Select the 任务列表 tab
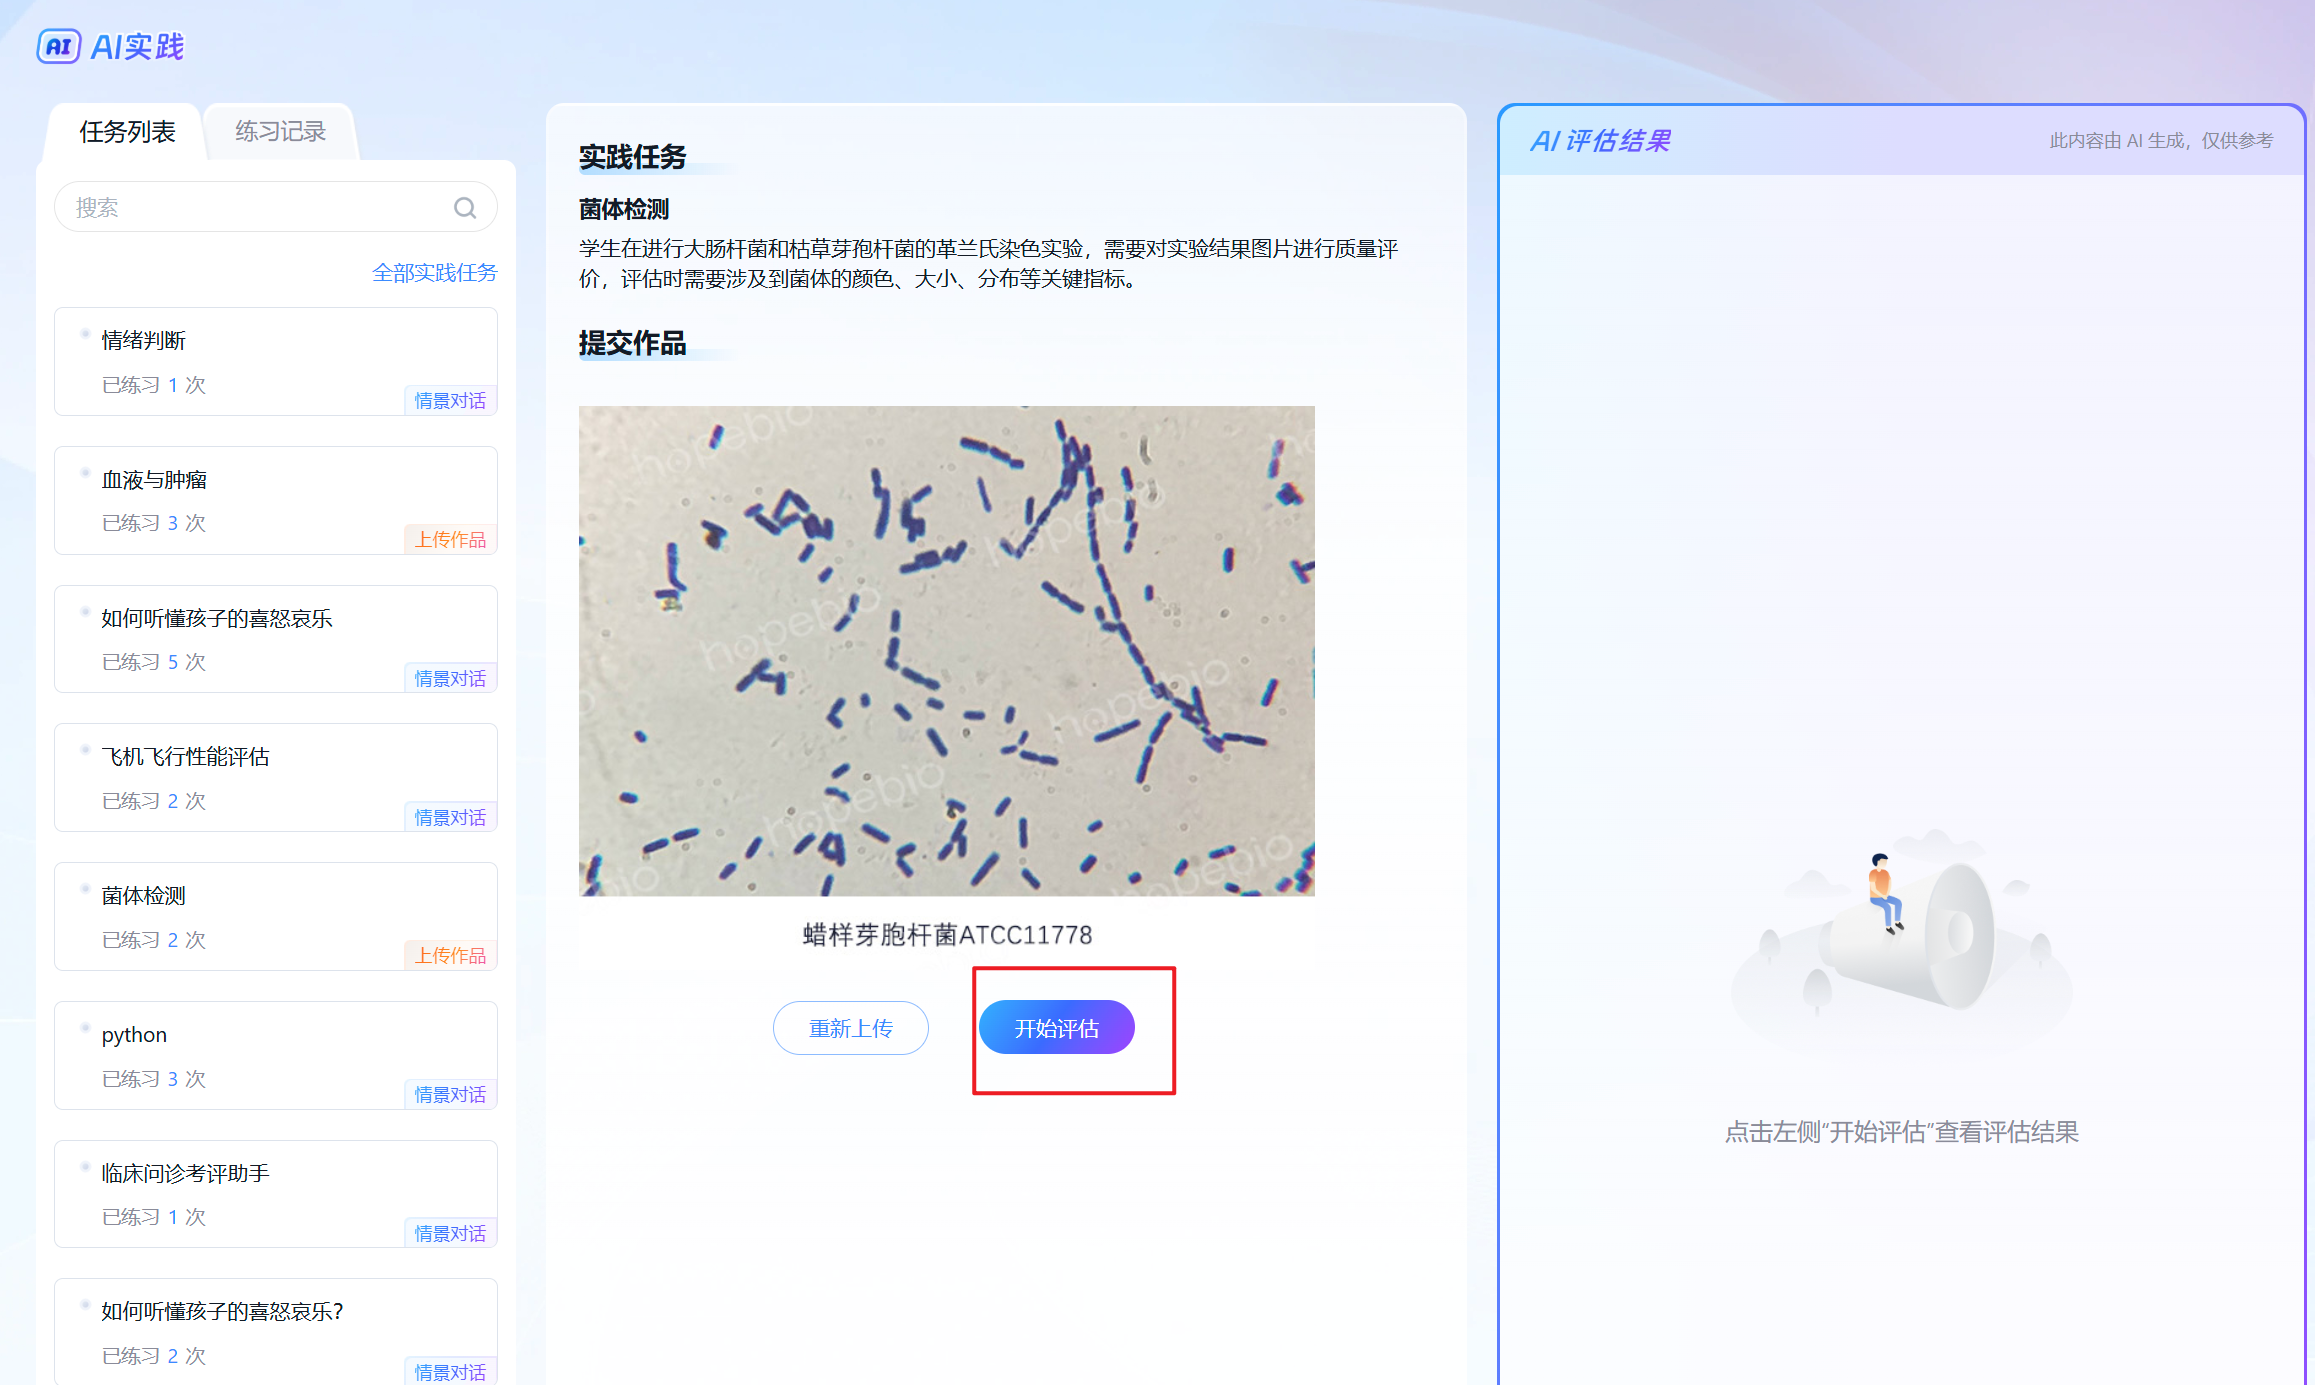Image resolution: width=2315 pixels, height=1385 pixels. pos(127,132)
